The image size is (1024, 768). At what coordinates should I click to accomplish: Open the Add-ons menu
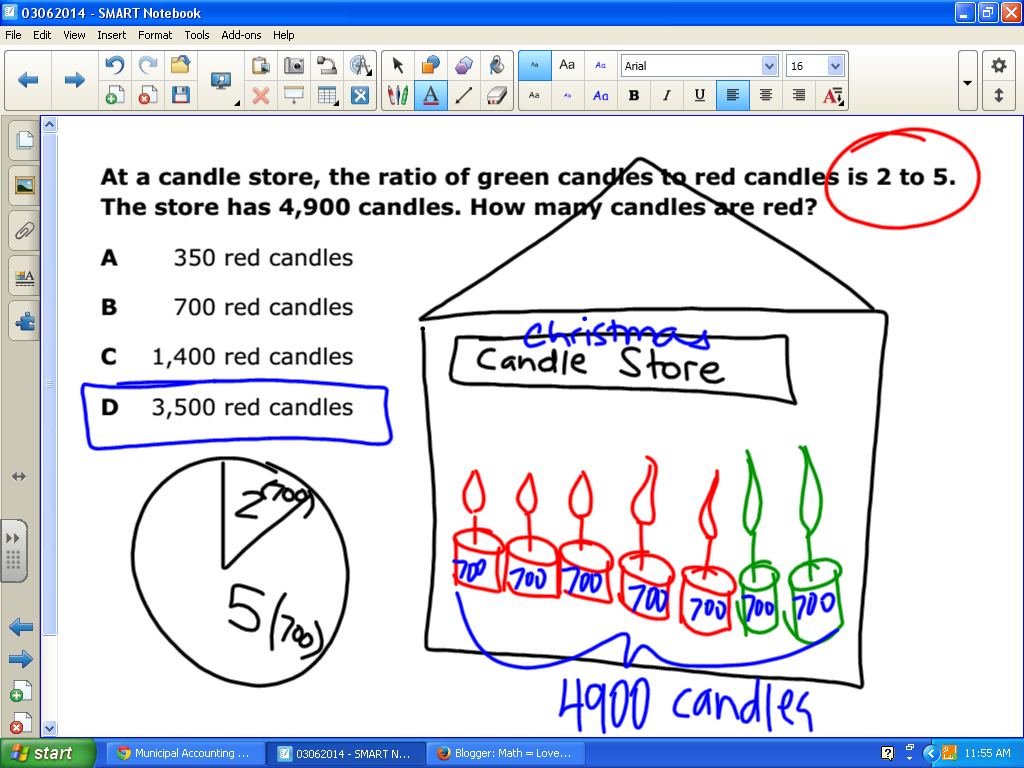[241, 35]
